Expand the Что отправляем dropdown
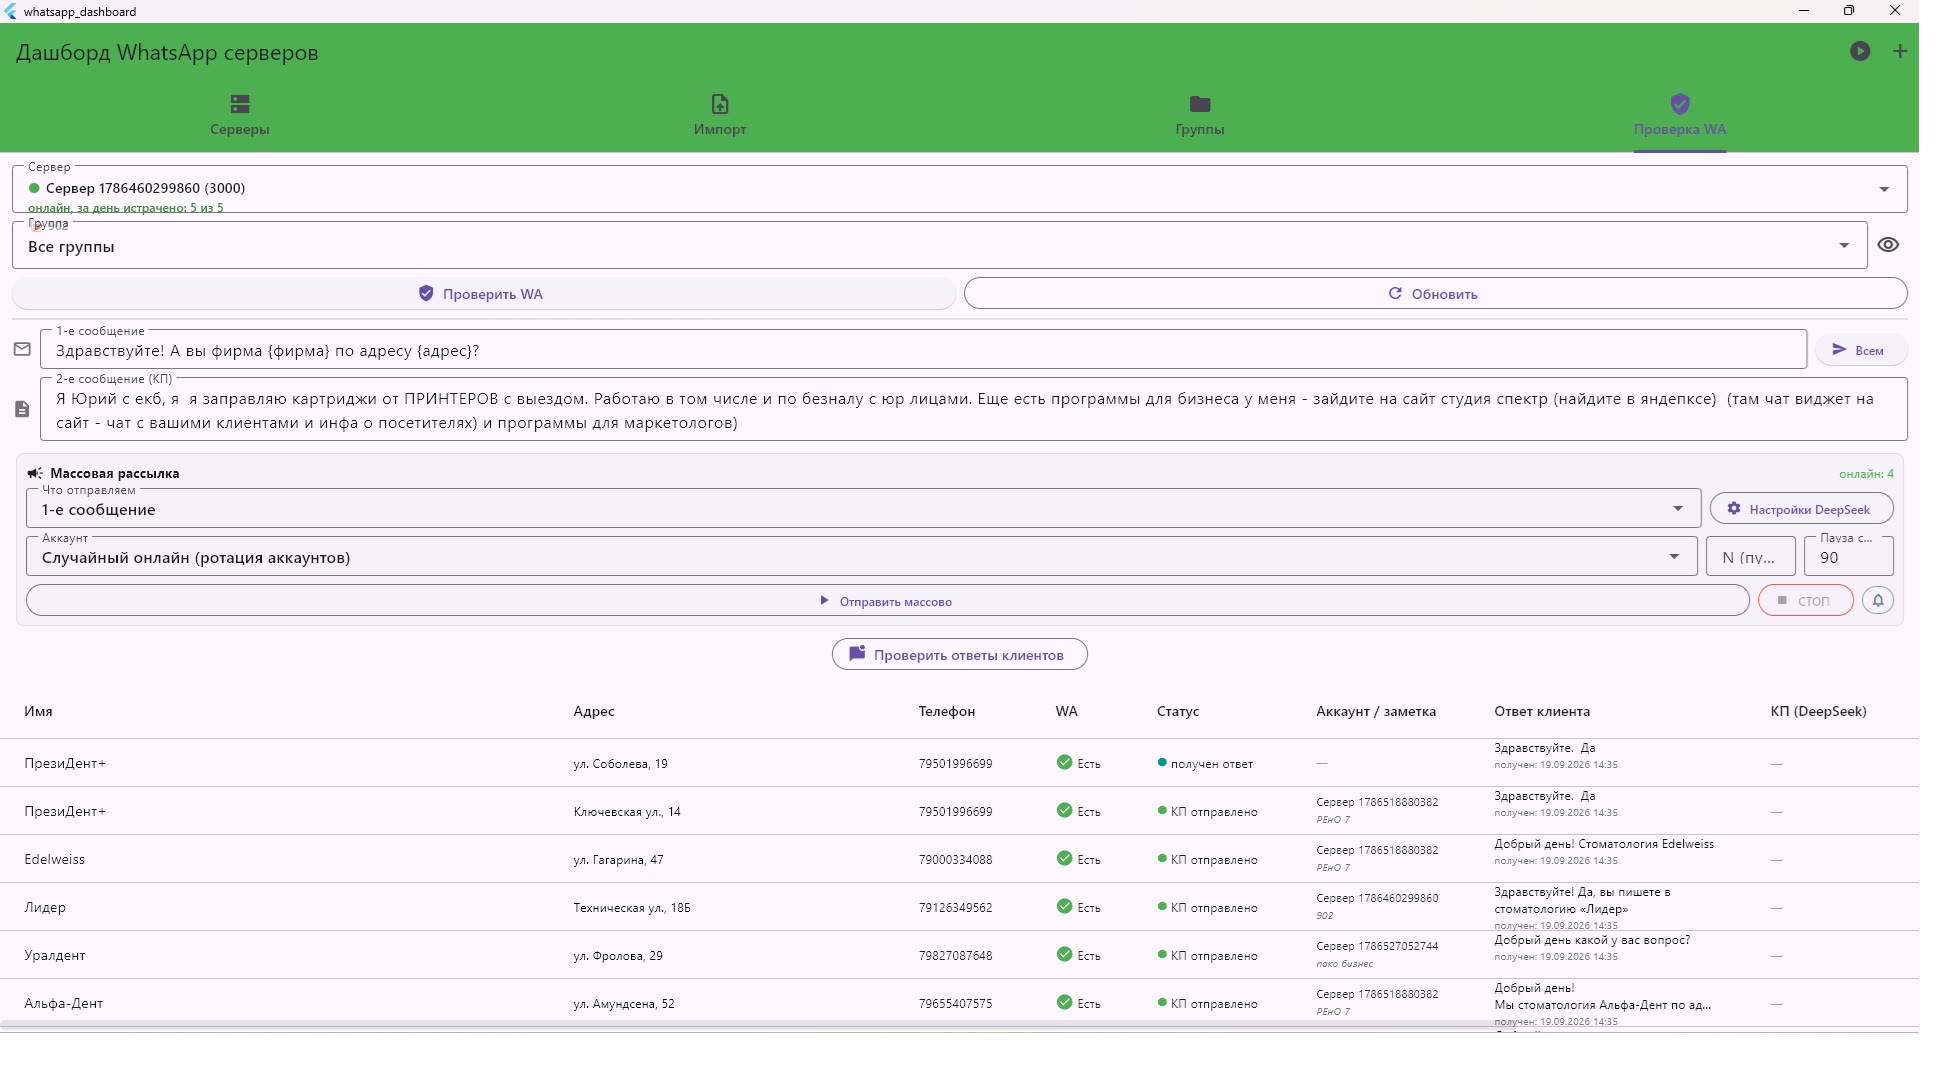The width and height of the screenshot is (1942, 1065). pyautogui.click(x=863, y=509)
